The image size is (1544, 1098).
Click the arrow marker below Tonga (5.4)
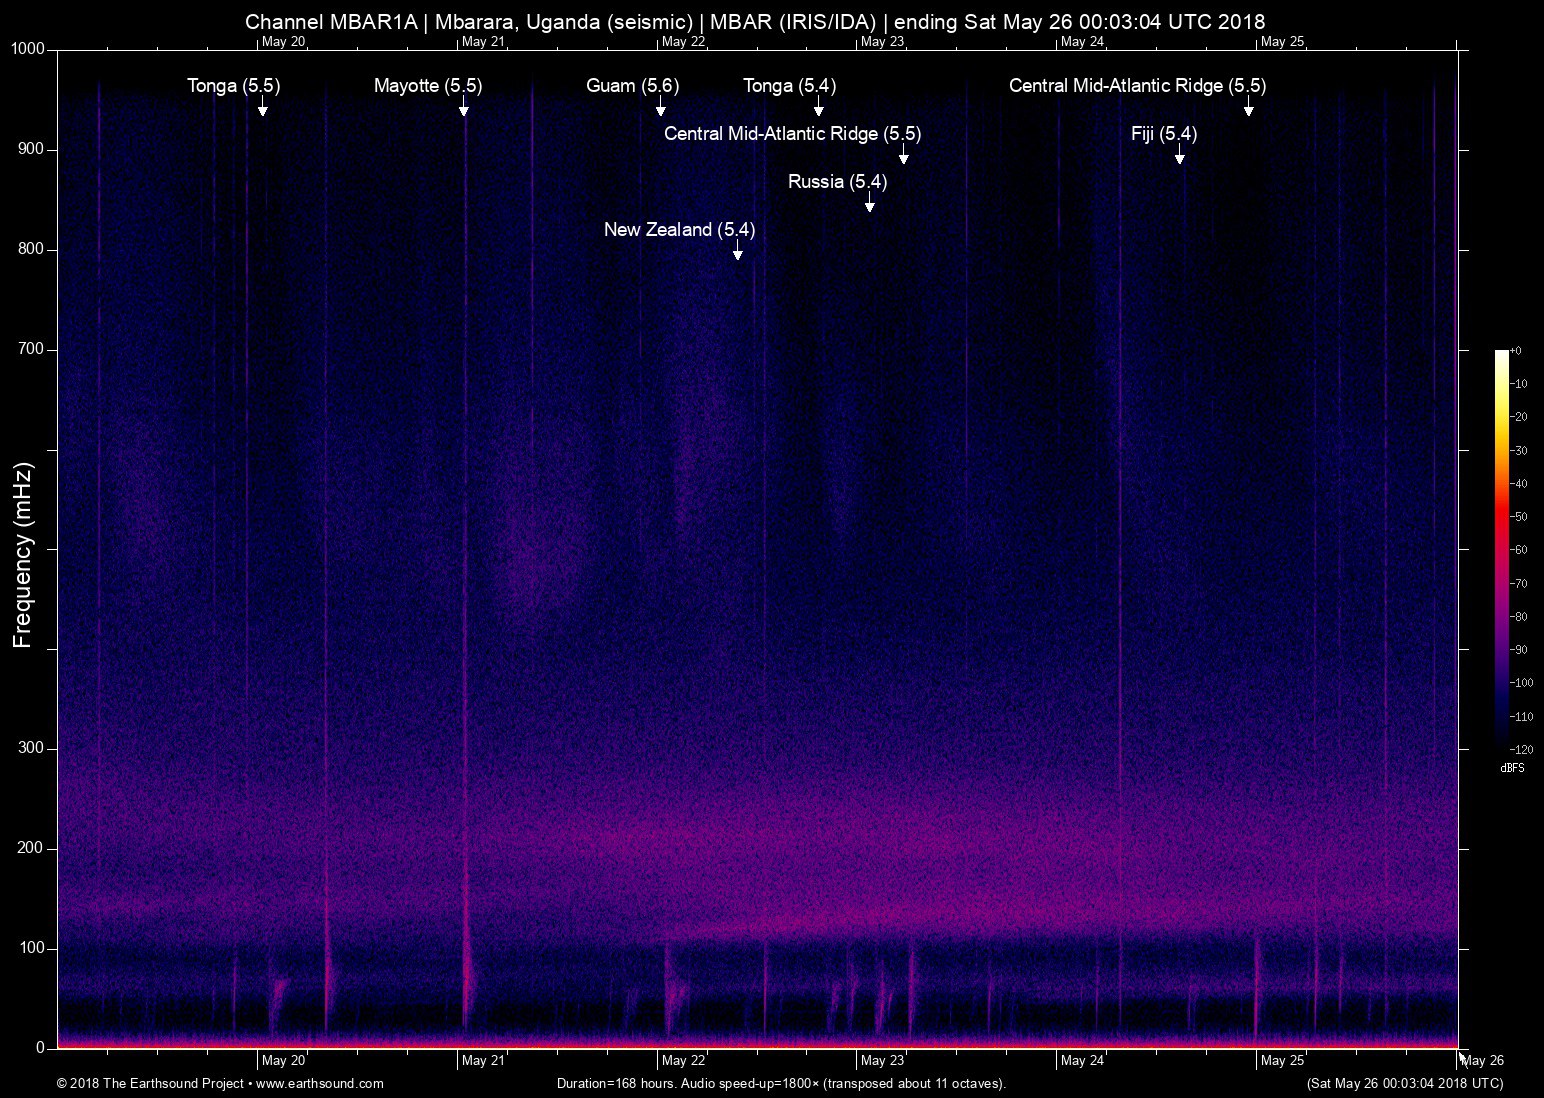coord(818,108)
